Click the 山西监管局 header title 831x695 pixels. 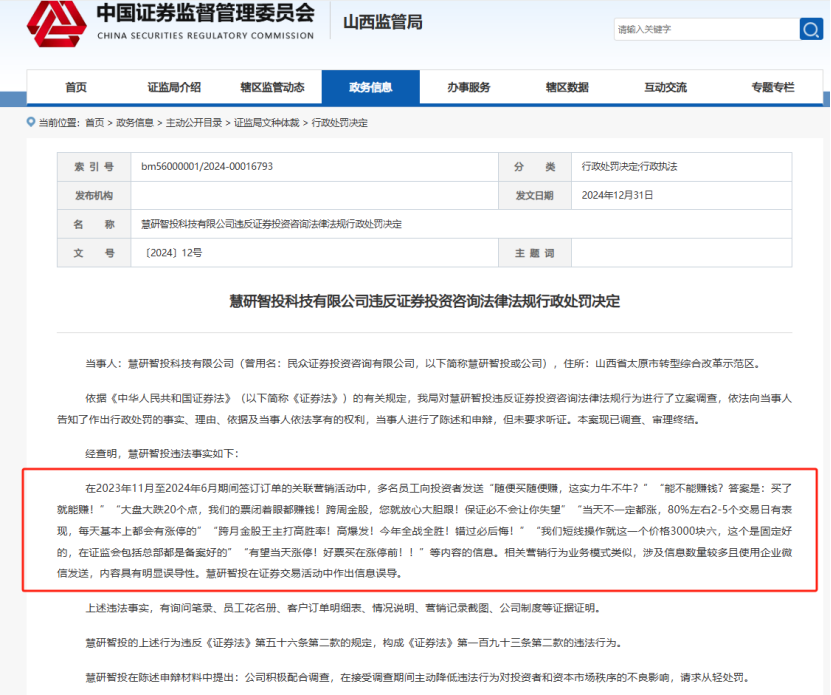tap(383, 22)
